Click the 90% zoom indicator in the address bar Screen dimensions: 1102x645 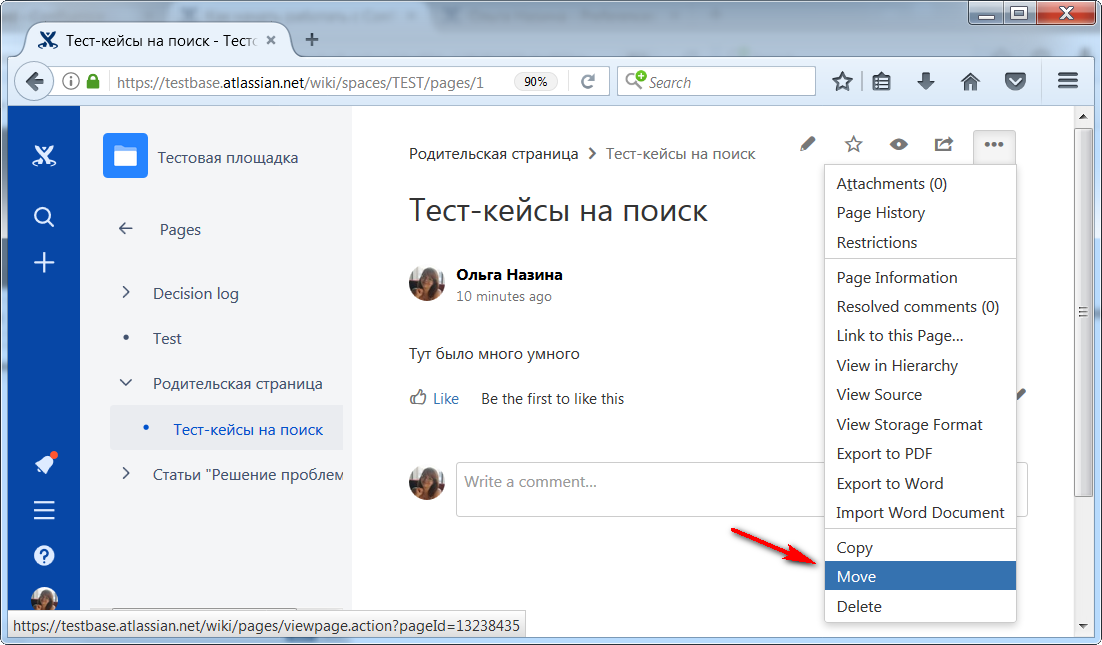[x=535, y=81]
